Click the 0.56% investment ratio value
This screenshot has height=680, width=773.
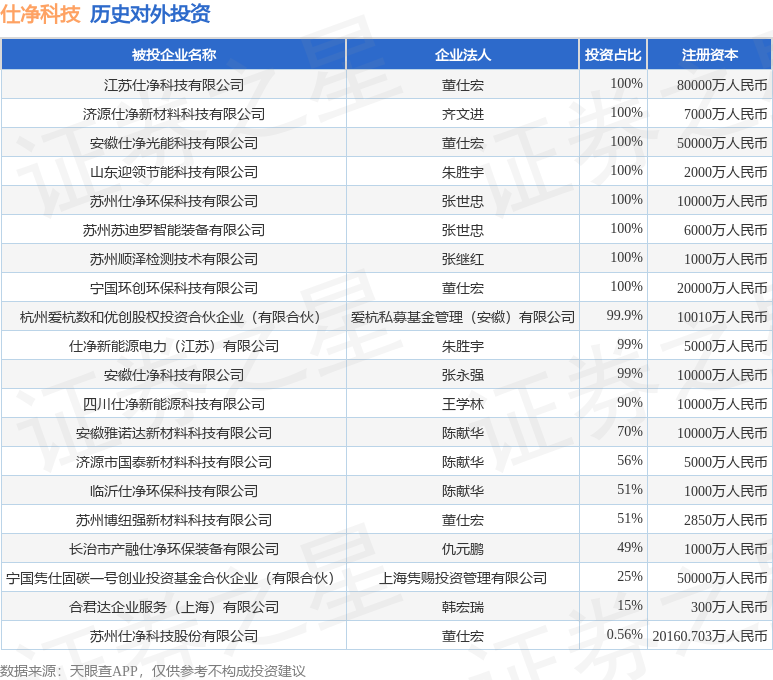click(624, 634)
